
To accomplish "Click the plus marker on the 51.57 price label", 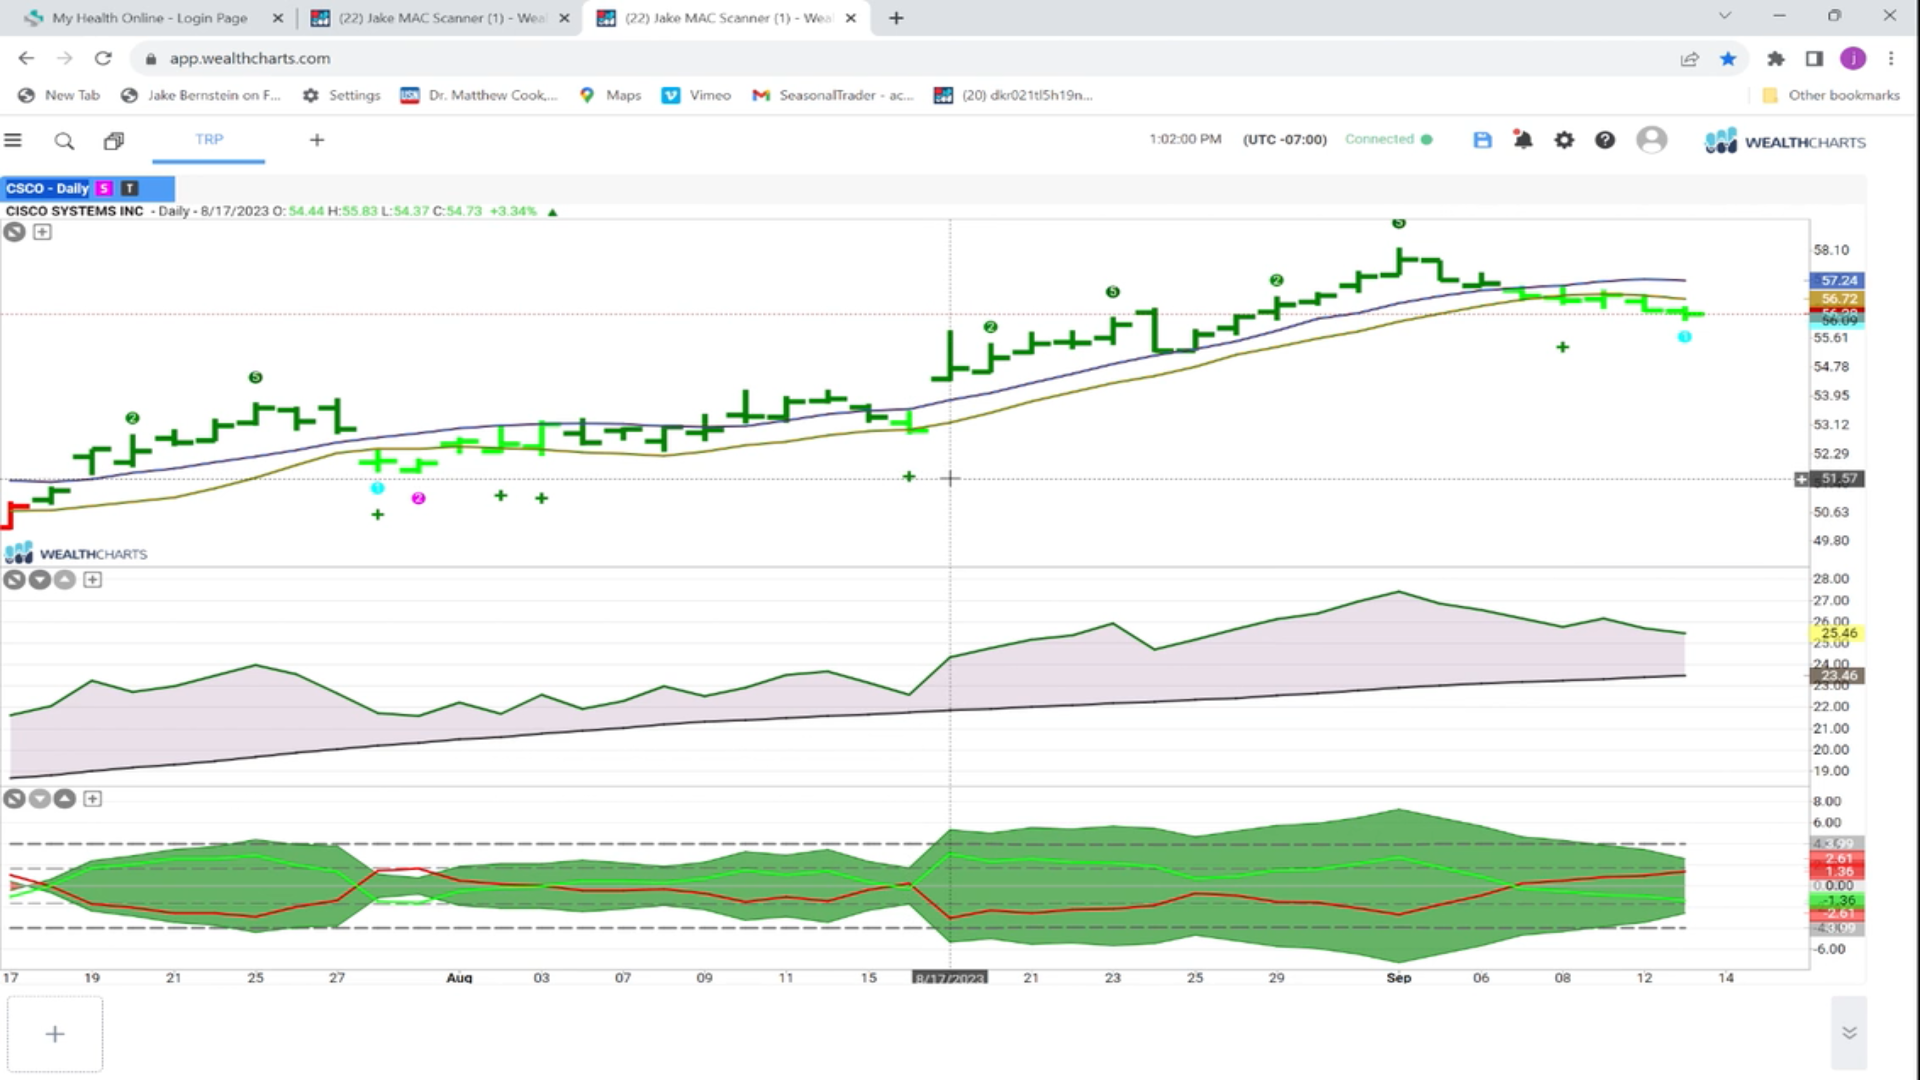I will pos(1801,480).
